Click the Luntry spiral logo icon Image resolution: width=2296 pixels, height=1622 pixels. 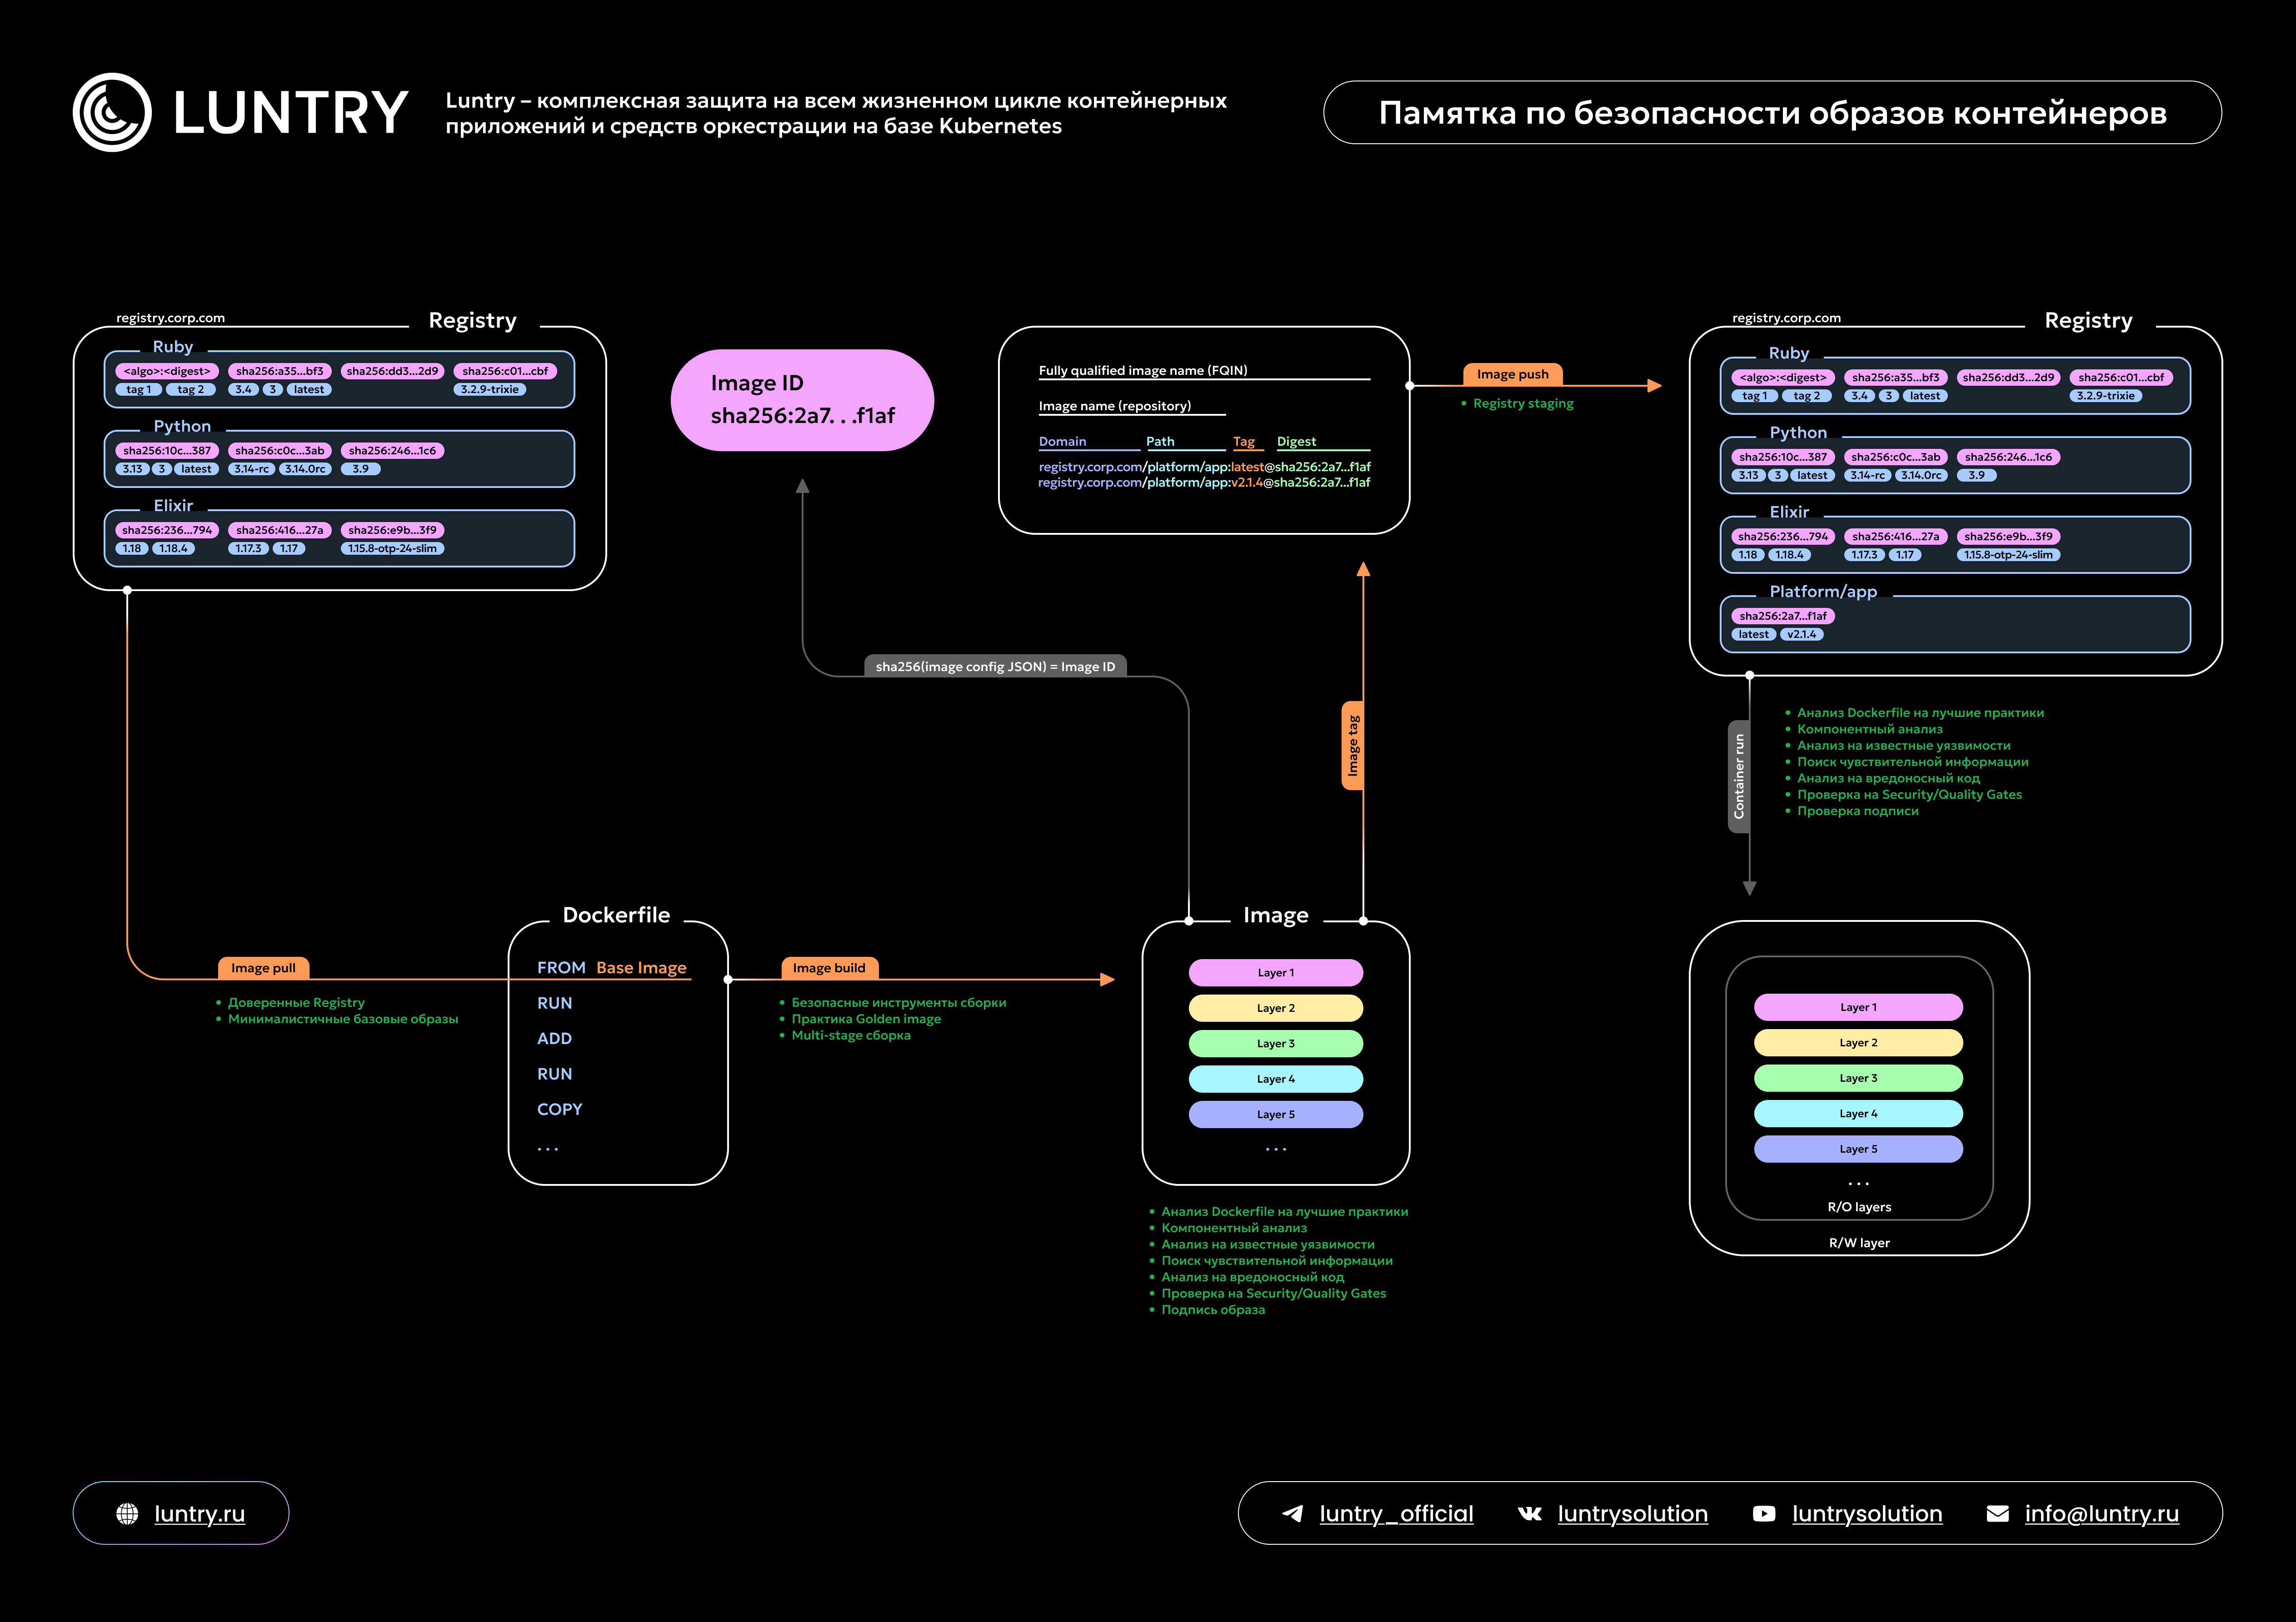tap(112, 112)
